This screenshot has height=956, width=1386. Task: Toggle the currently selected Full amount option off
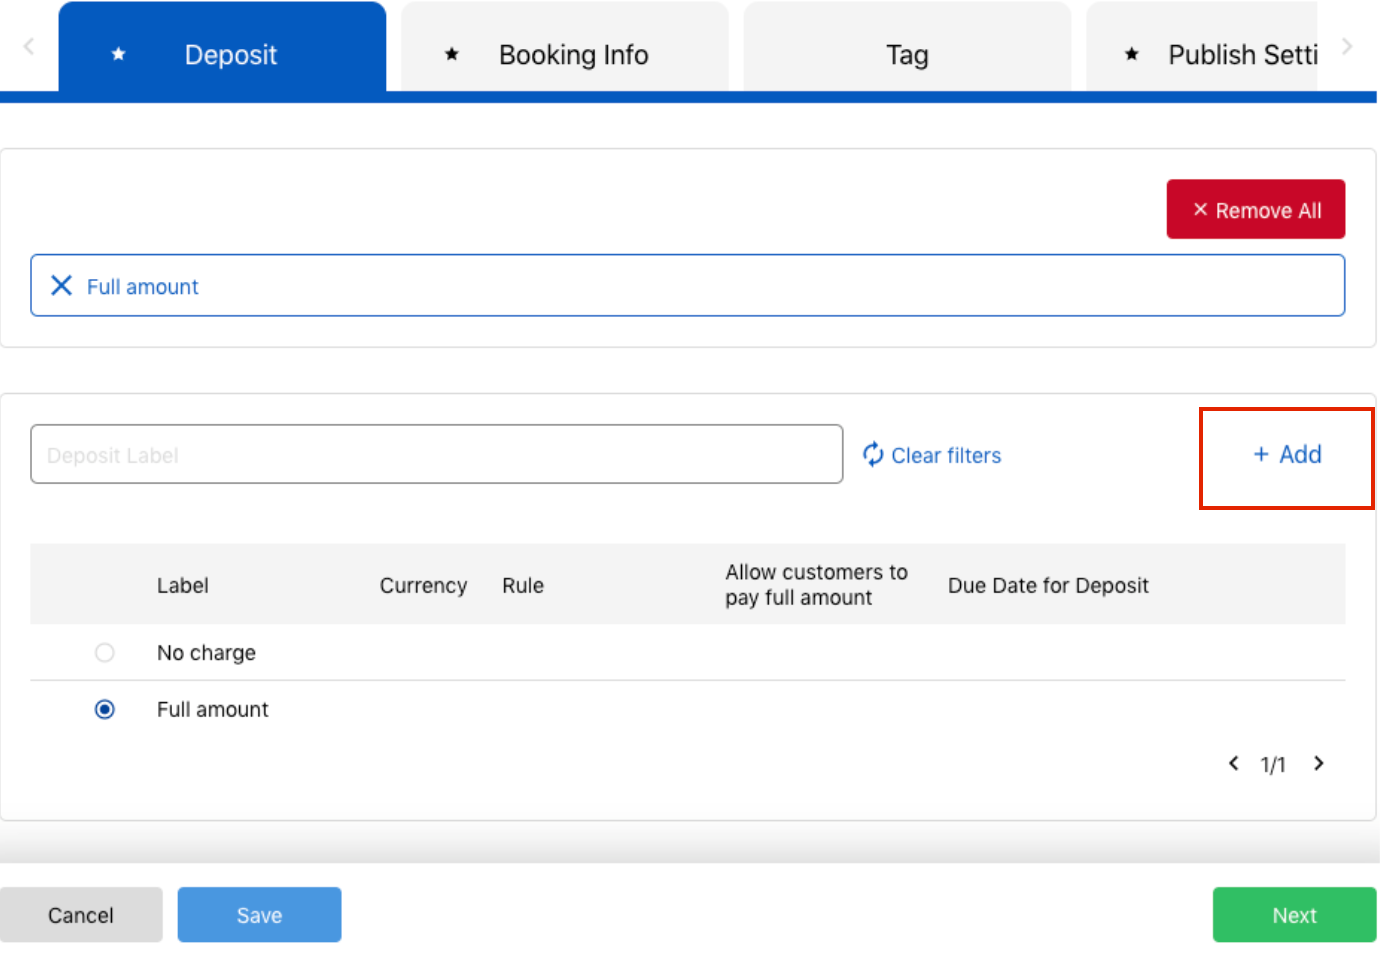(x=105, y=709)
